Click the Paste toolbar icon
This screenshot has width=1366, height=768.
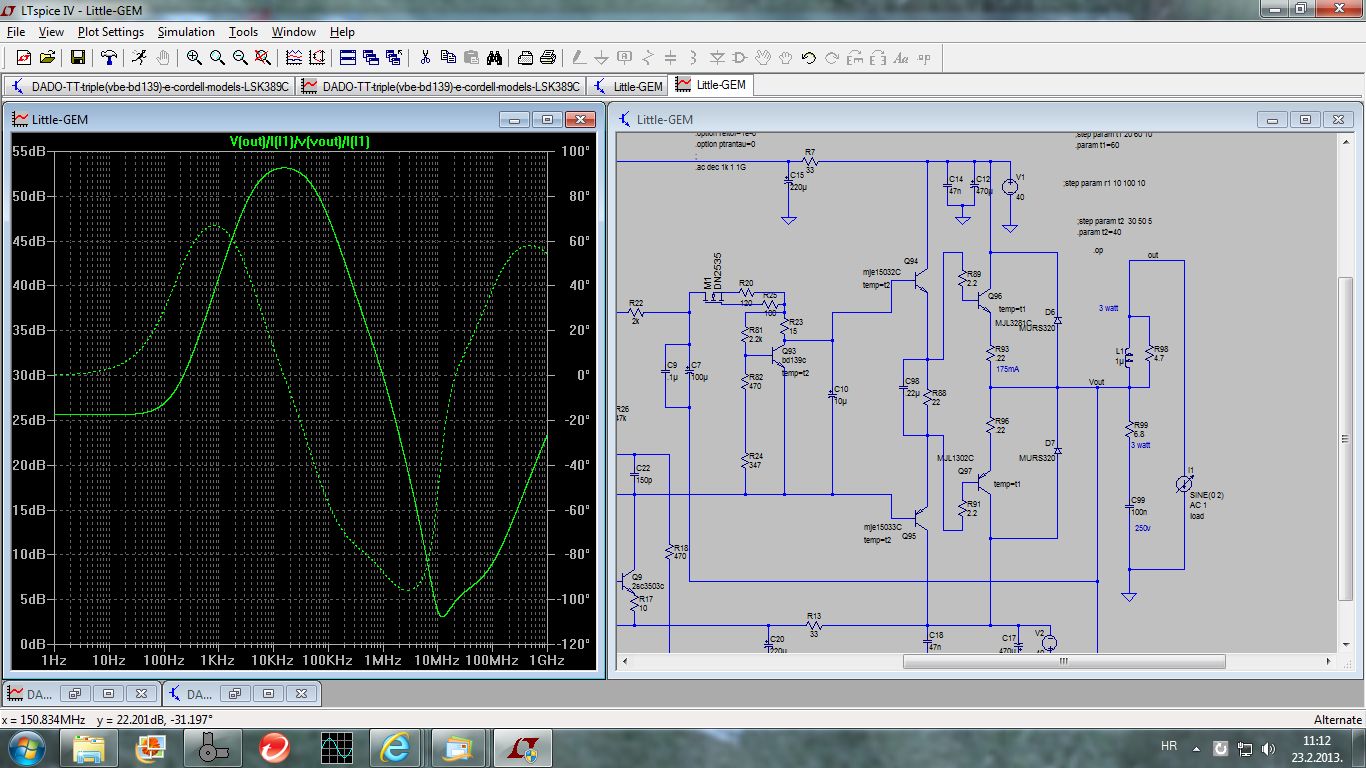pos(471,58)
